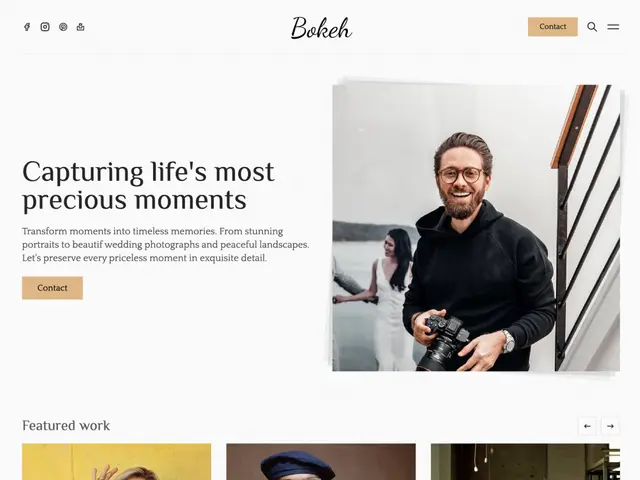
Task: Click the staircase railing in hero photo
Action: click(588, 229)
